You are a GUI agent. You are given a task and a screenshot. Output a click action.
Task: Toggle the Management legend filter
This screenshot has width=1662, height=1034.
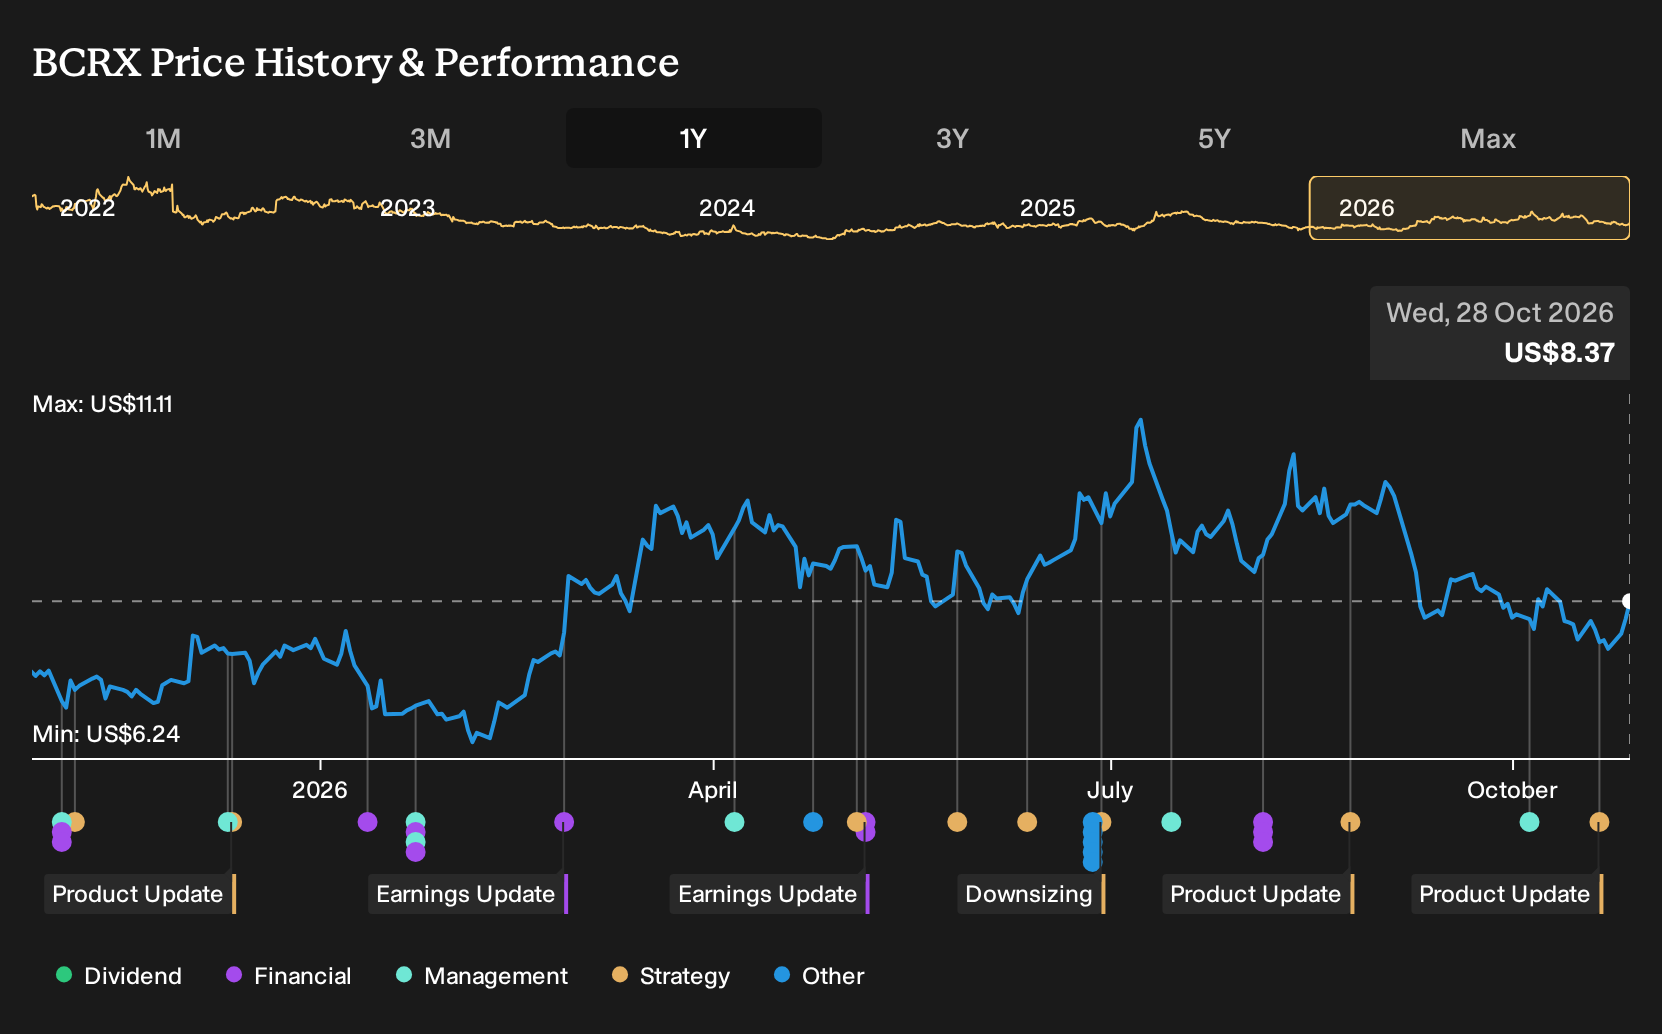click(x=482, y=976)
